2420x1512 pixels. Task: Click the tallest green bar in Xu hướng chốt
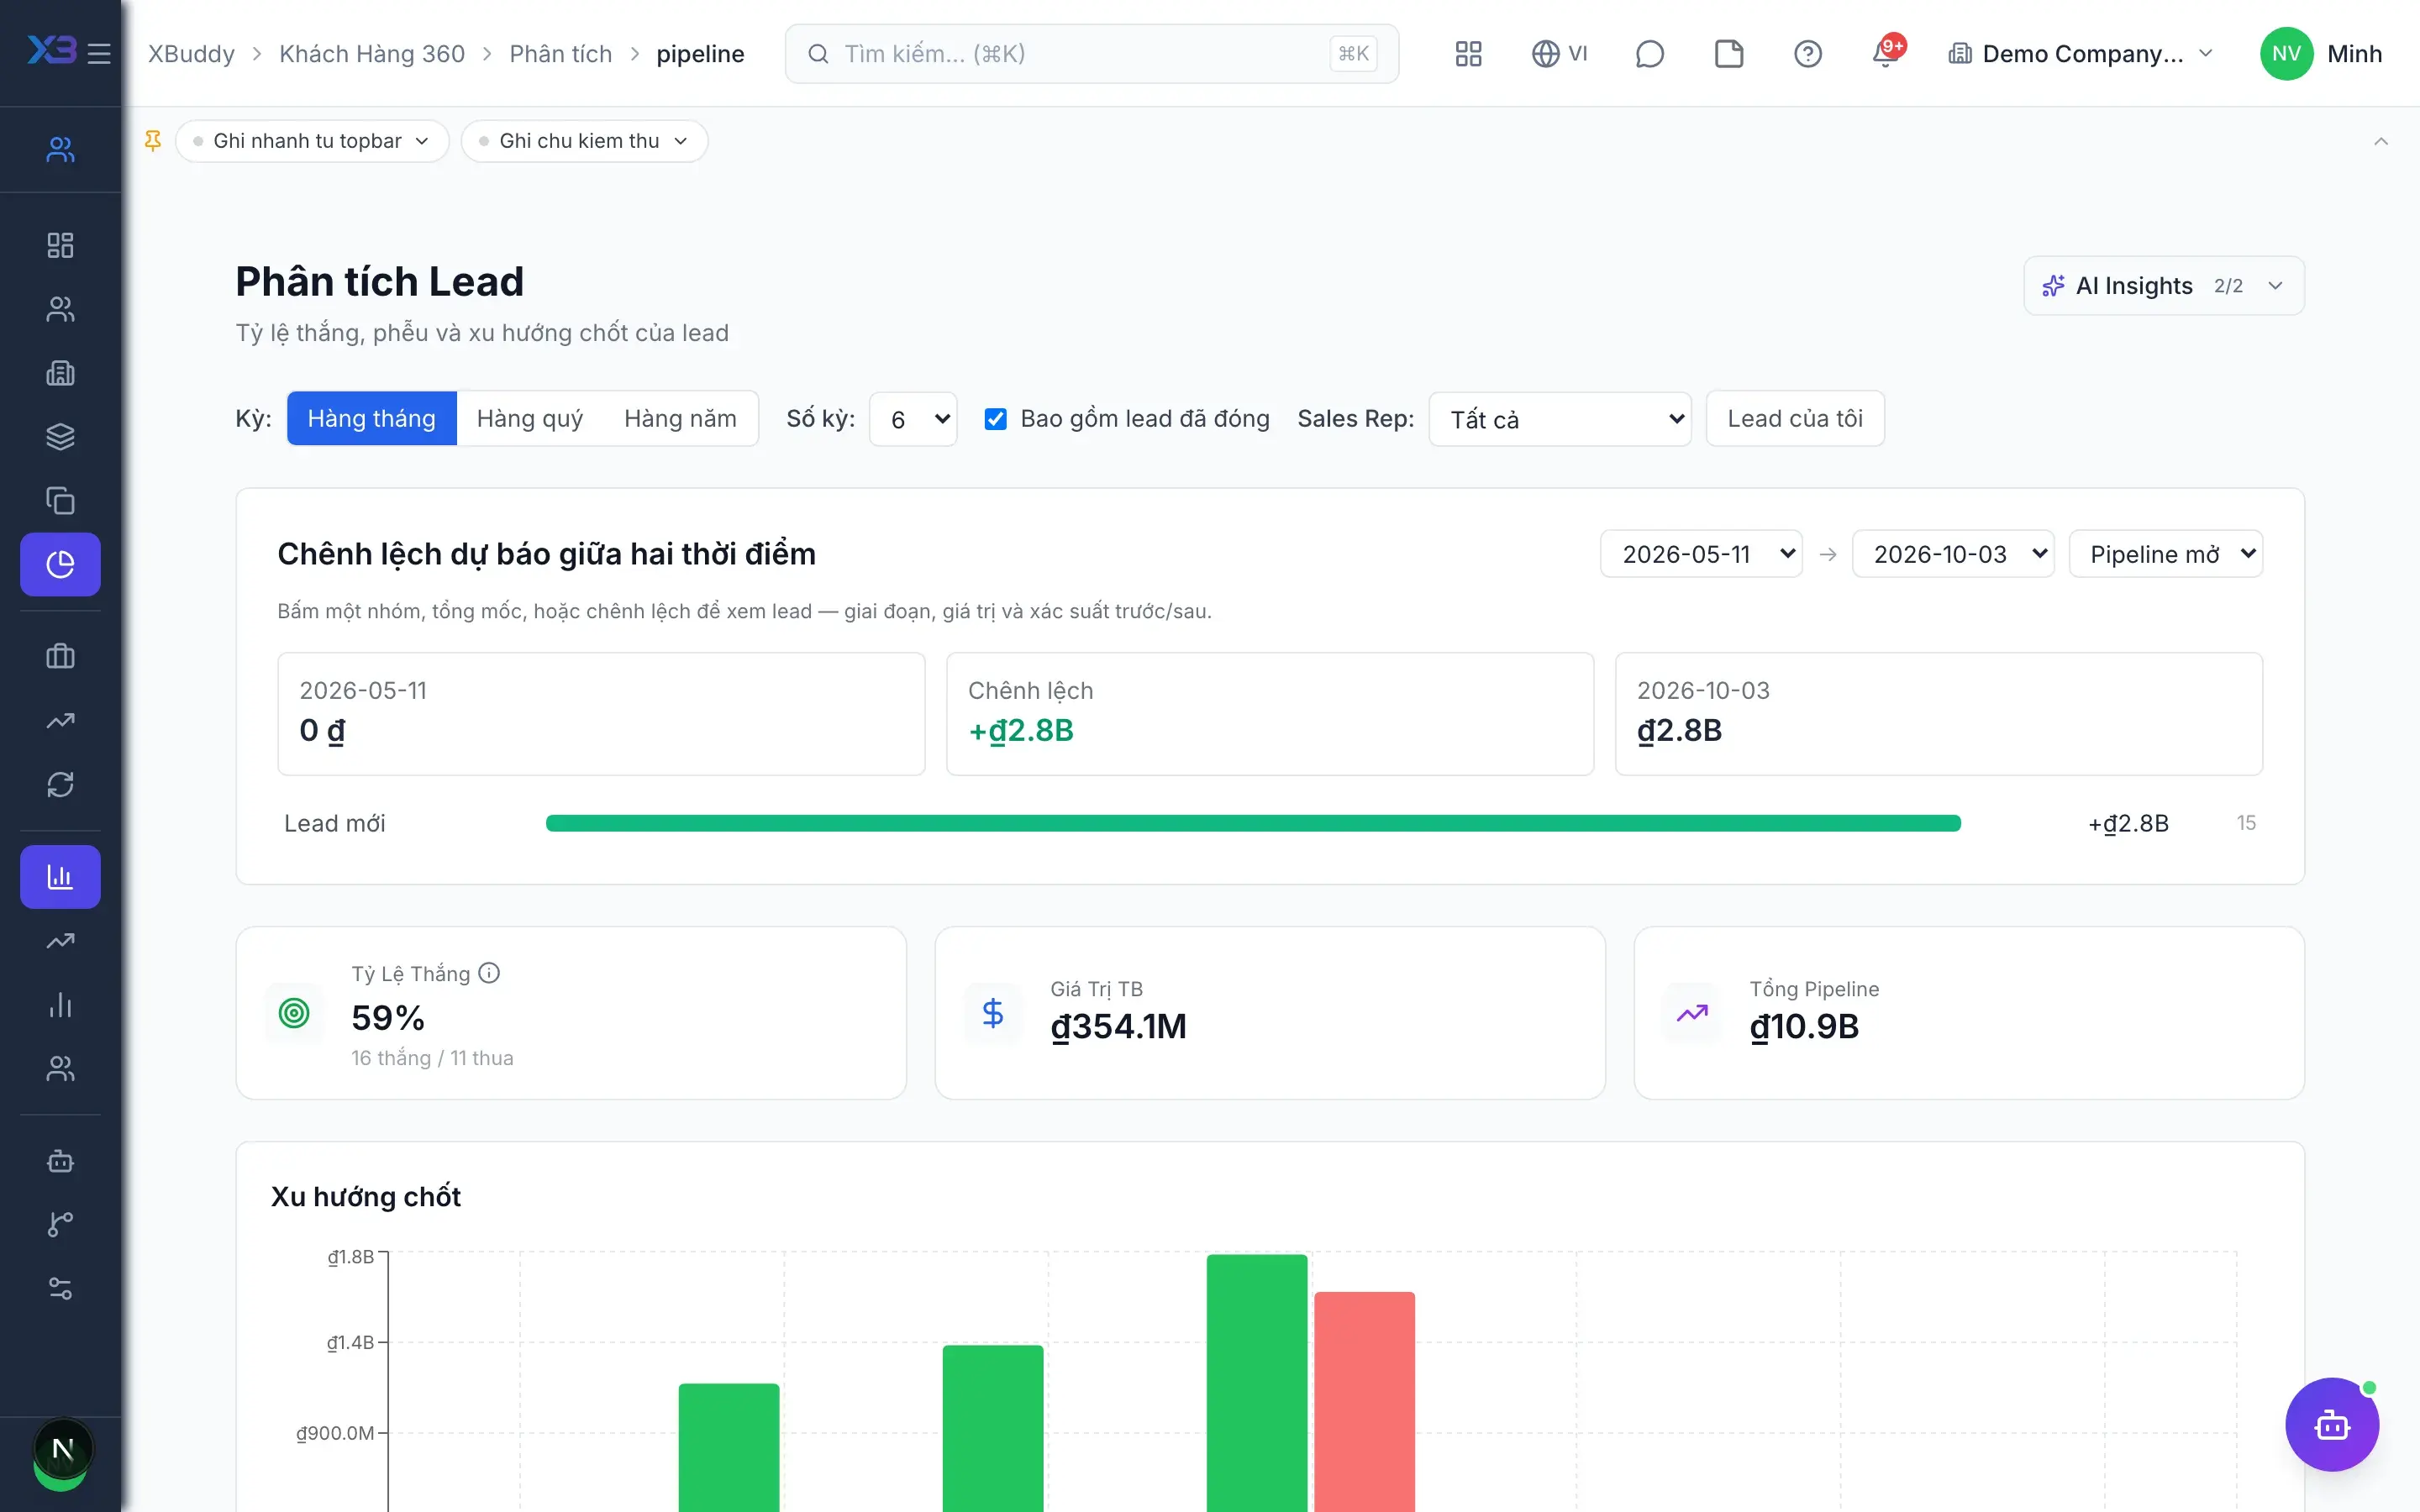(1257, 1382)
